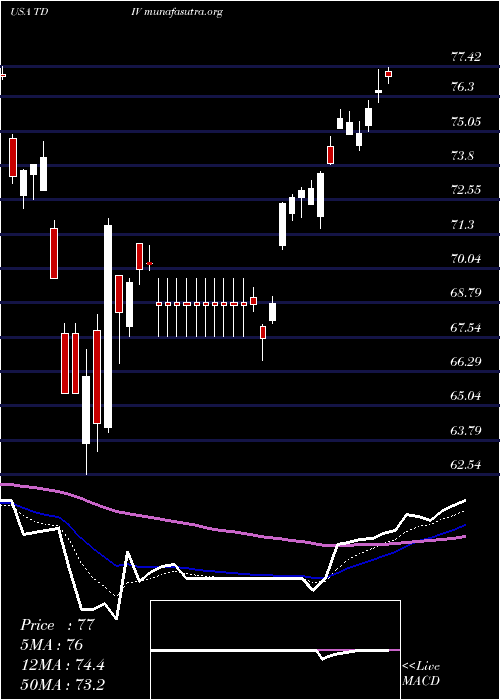
Task: Click the last red candle near 77
Action: tap(388, 74)
